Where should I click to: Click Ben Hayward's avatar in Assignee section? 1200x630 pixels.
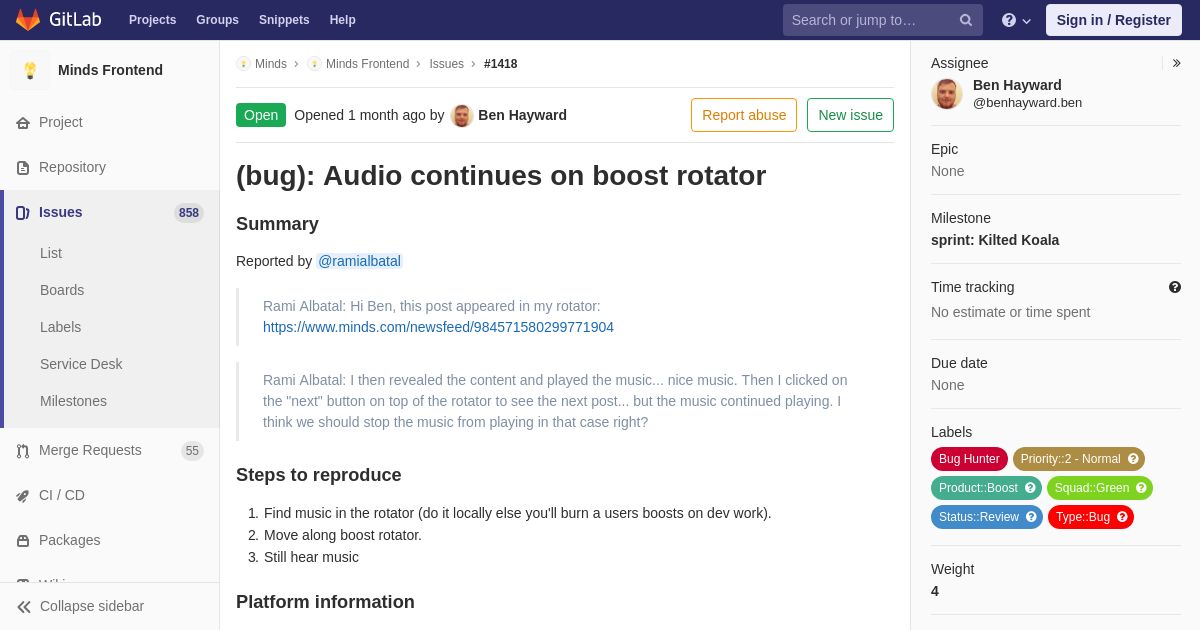point(947,94)
